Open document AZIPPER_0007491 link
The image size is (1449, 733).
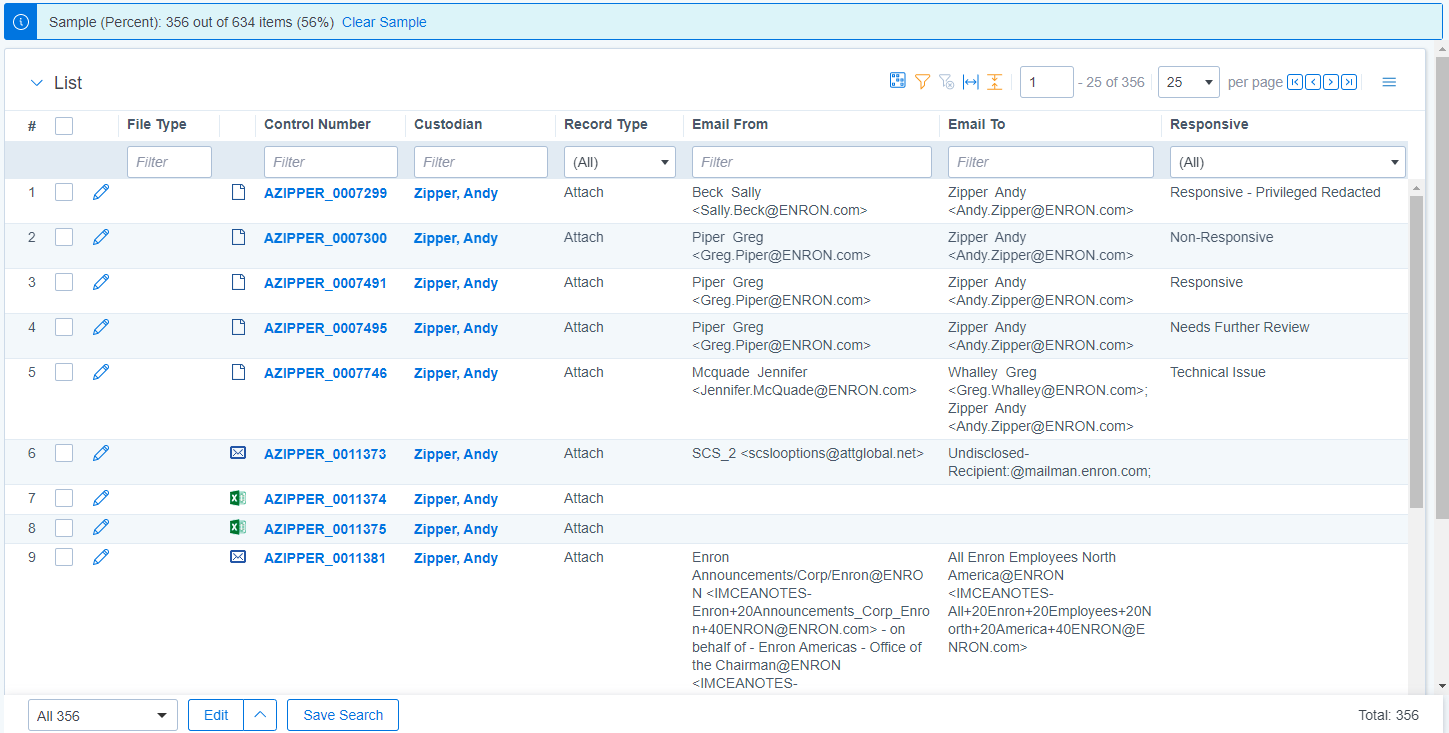[325, 283]
